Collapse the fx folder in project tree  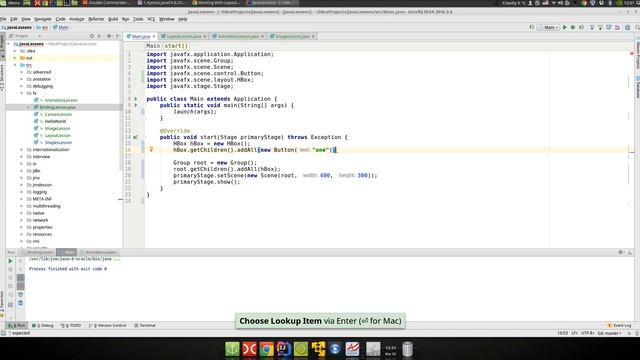point(22,93)
